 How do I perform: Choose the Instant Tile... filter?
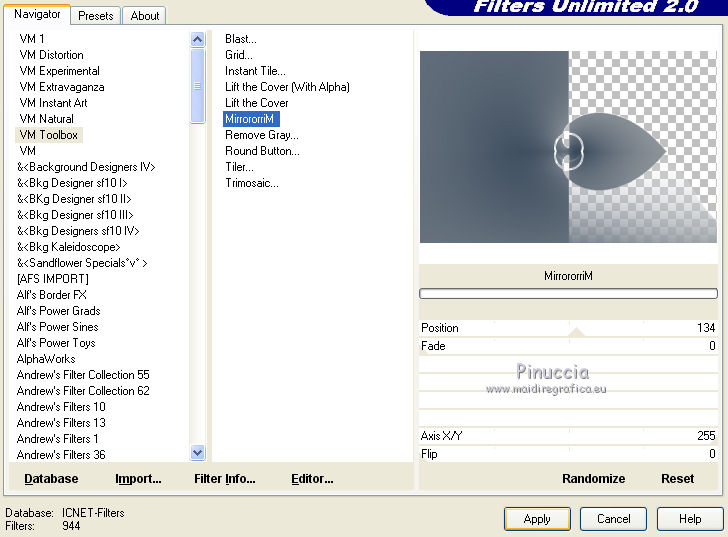pos(255,71)
